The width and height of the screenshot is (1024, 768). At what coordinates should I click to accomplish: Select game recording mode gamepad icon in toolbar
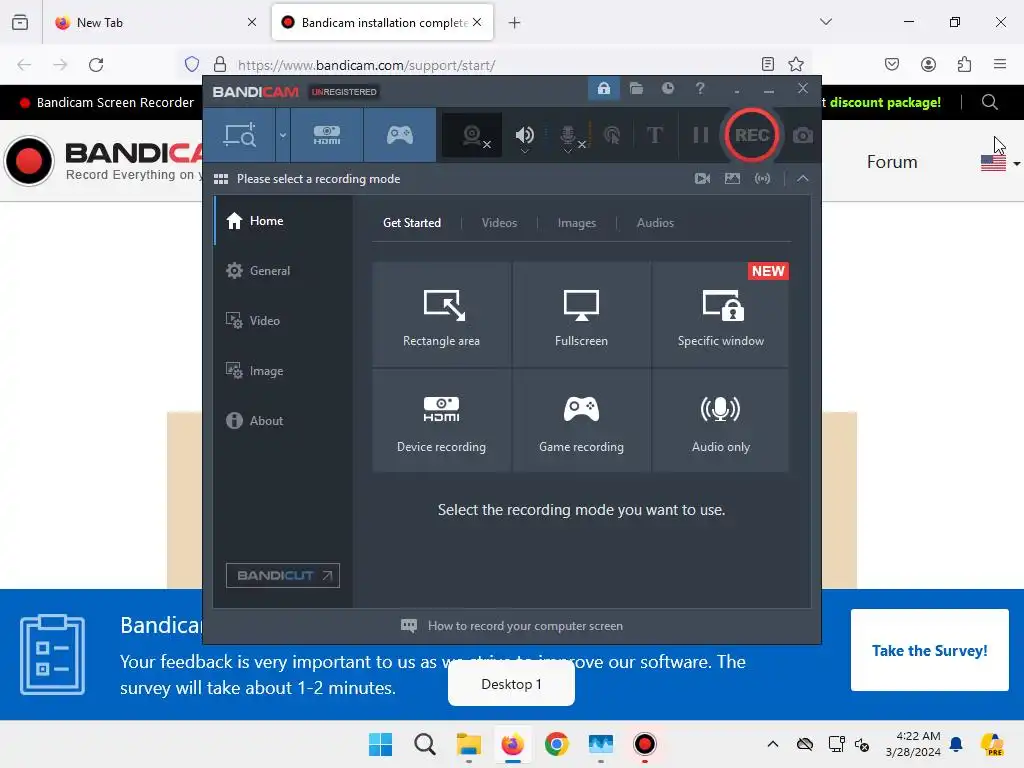(x=400, y=135)
